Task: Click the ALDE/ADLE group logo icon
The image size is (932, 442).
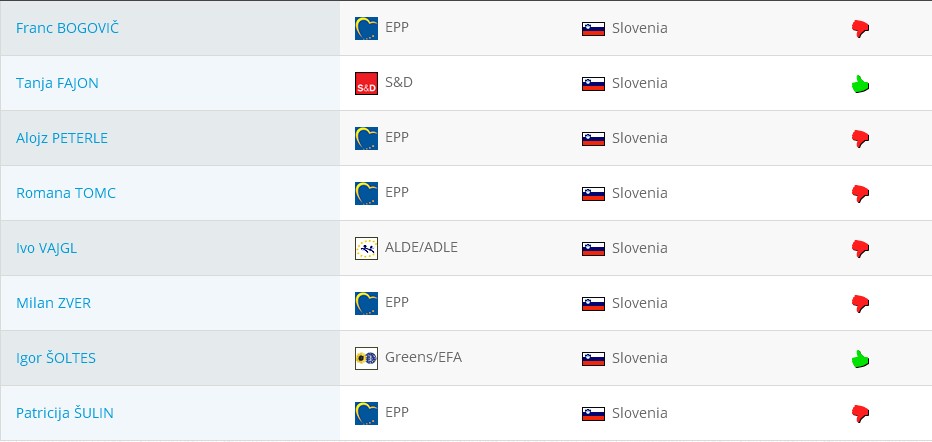Action: 366,248
